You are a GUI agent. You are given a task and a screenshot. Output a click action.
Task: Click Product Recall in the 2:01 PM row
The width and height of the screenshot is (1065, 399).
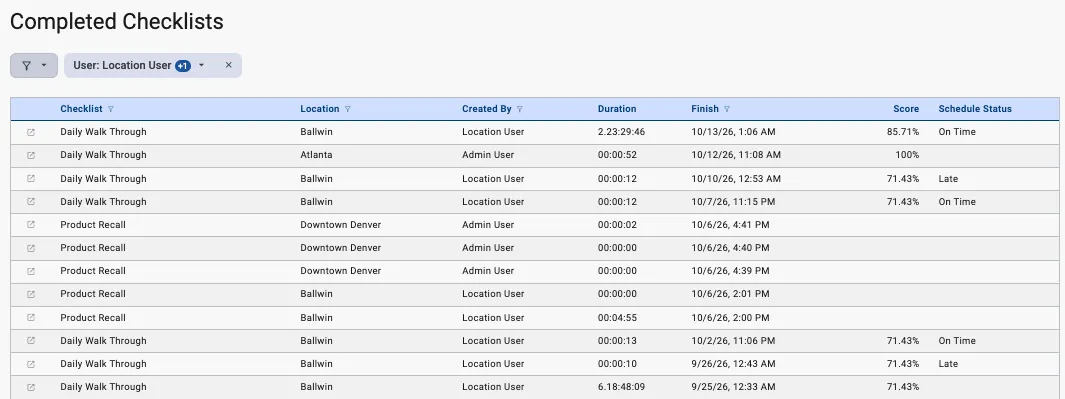pos(93,294)
